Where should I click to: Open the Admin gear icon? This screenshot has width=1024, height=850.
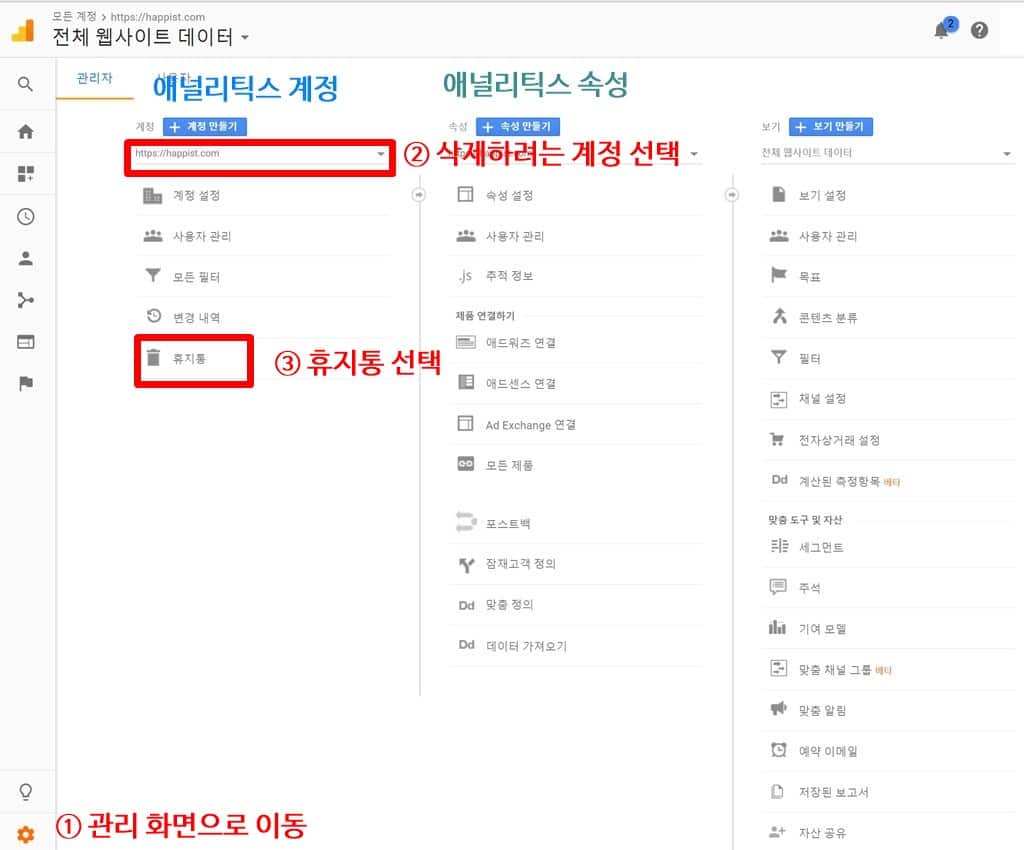(x=27, y=832)
